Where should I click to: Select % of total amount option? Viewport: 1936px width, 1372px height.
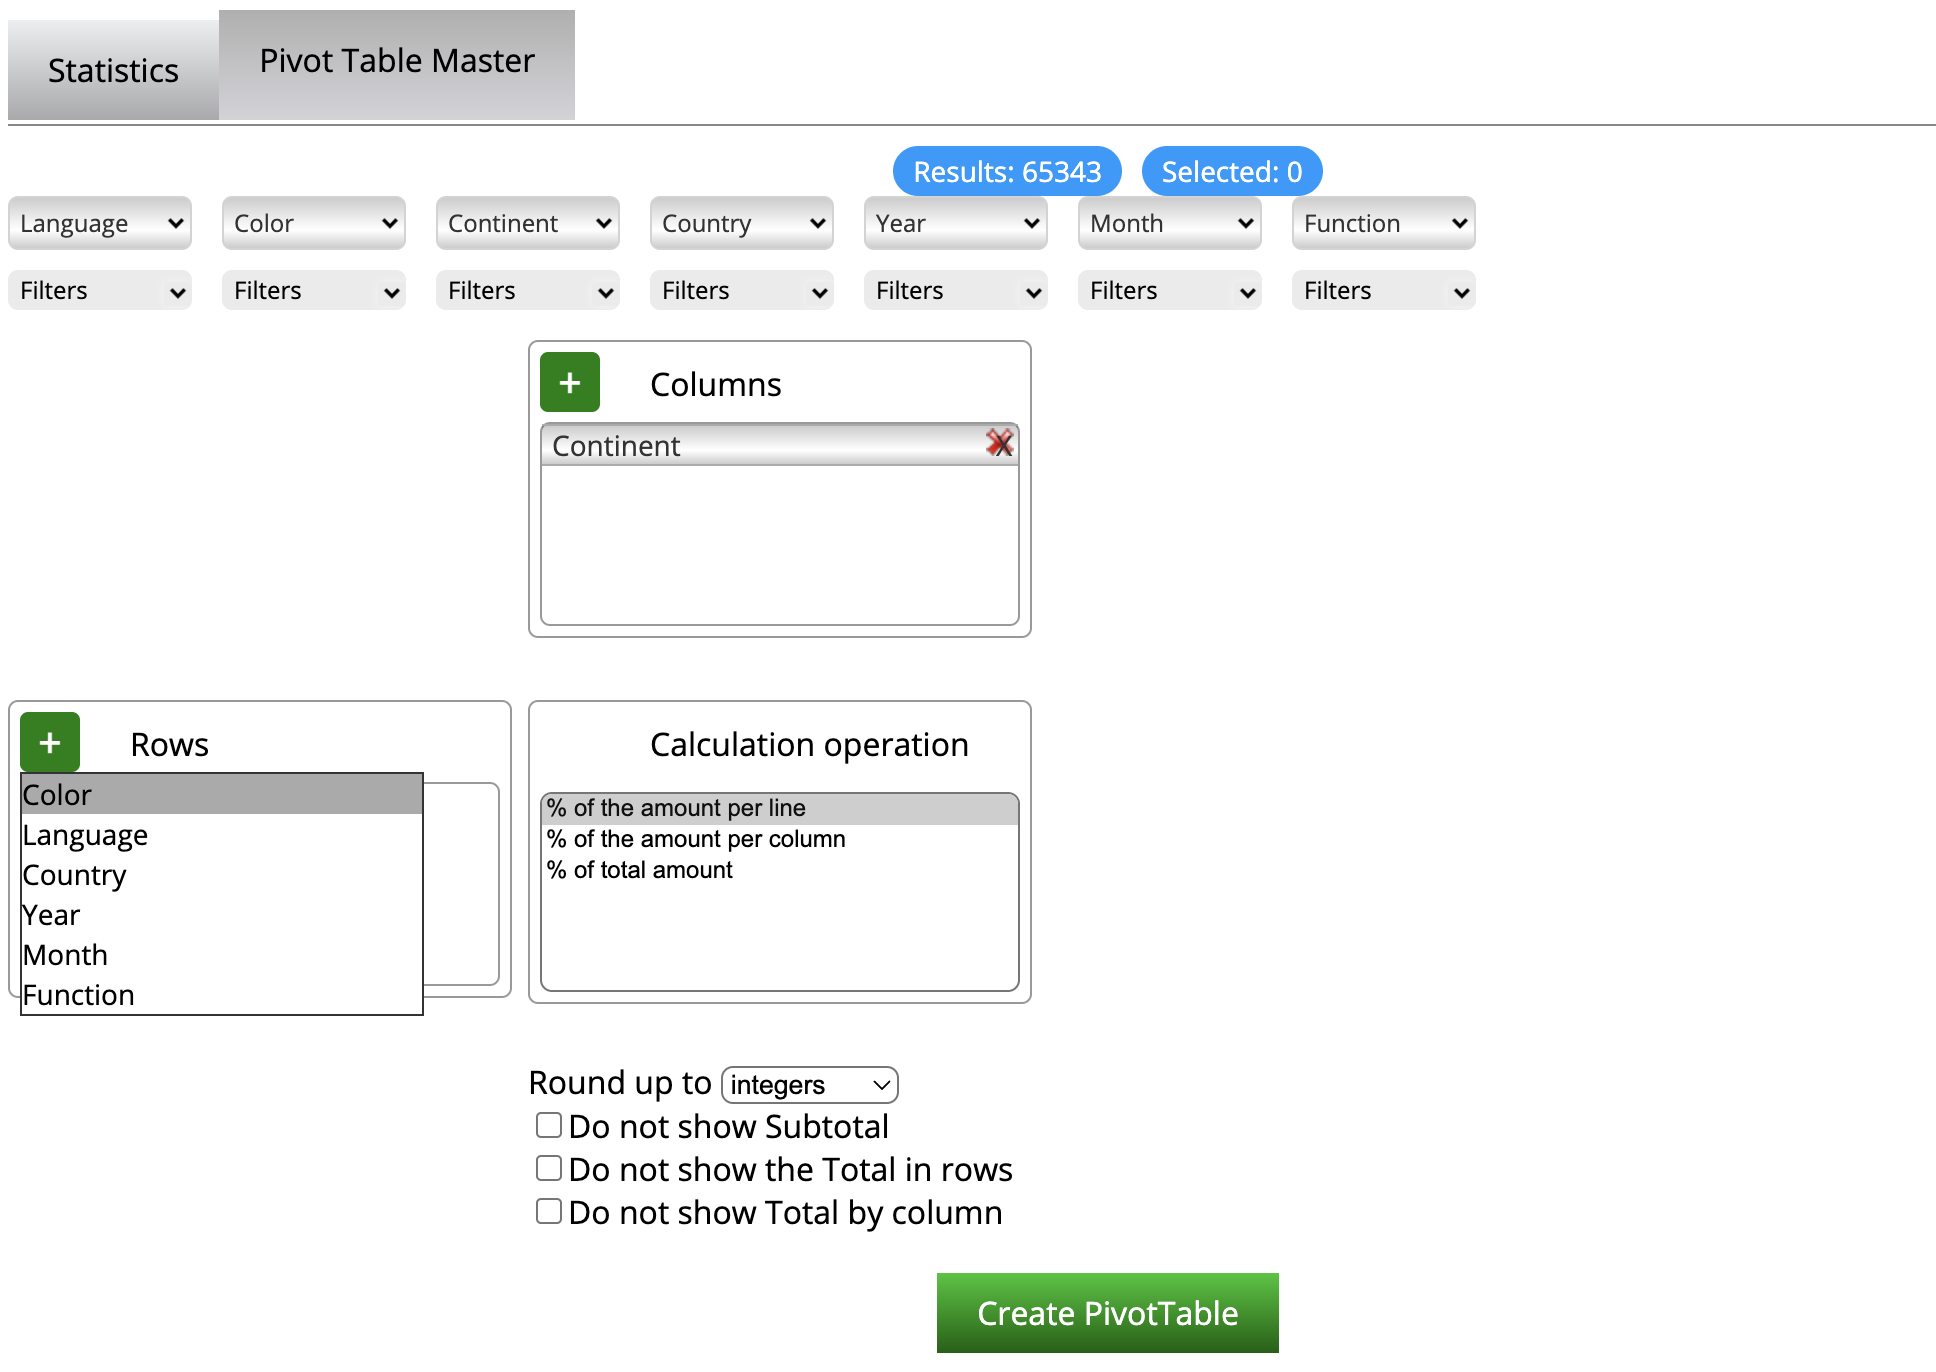(x=780, y=870)
